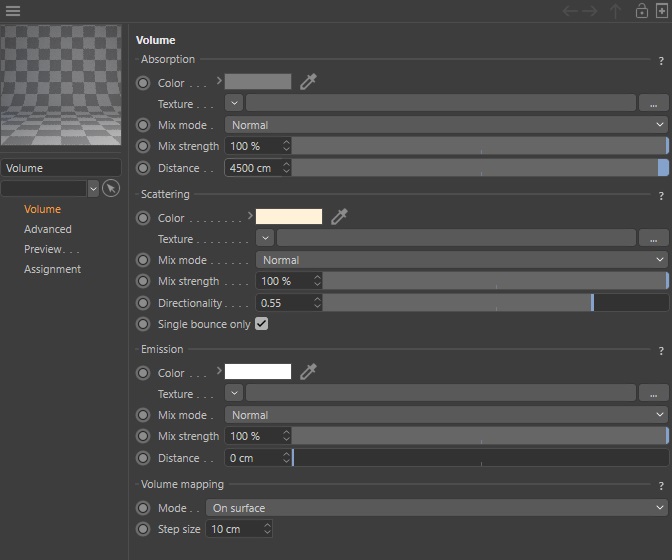Expand Emission Color chevron
Screen dimensions: 672x560
point(219,370)
